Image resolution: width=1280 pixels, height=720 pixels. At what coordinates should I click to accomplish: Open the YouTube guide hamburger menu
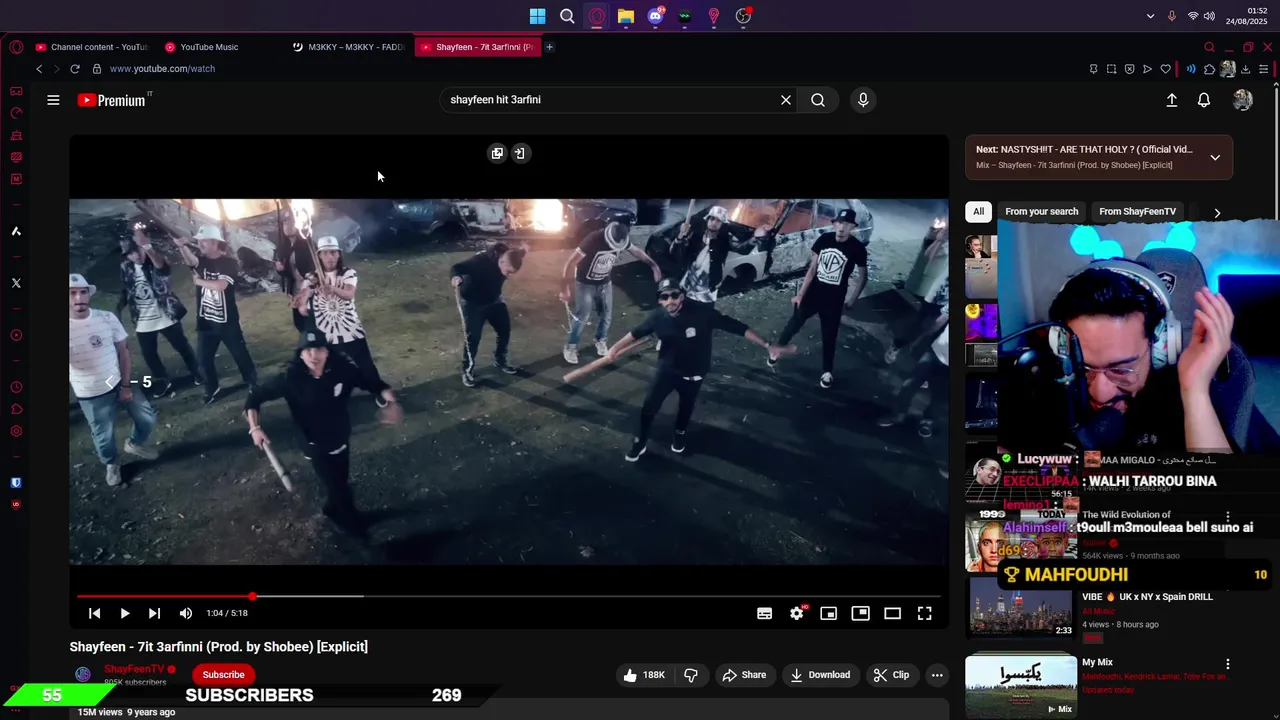click(53, 100)
